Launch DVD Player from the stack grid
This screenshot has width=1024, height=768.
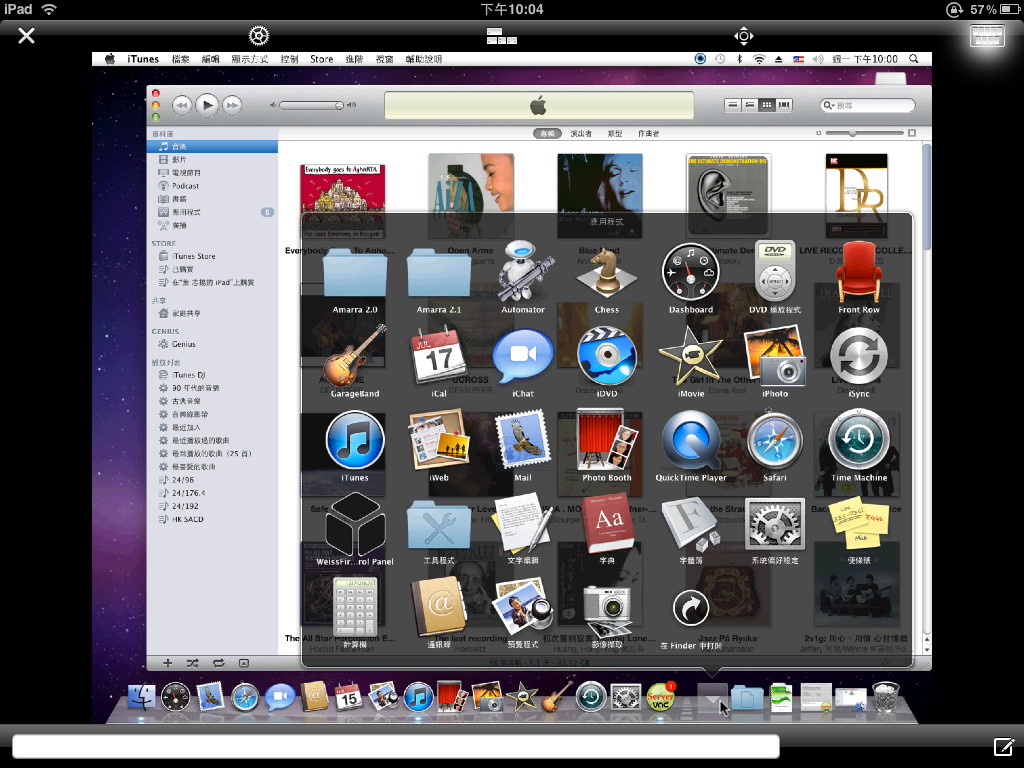(x=775, y=272)
